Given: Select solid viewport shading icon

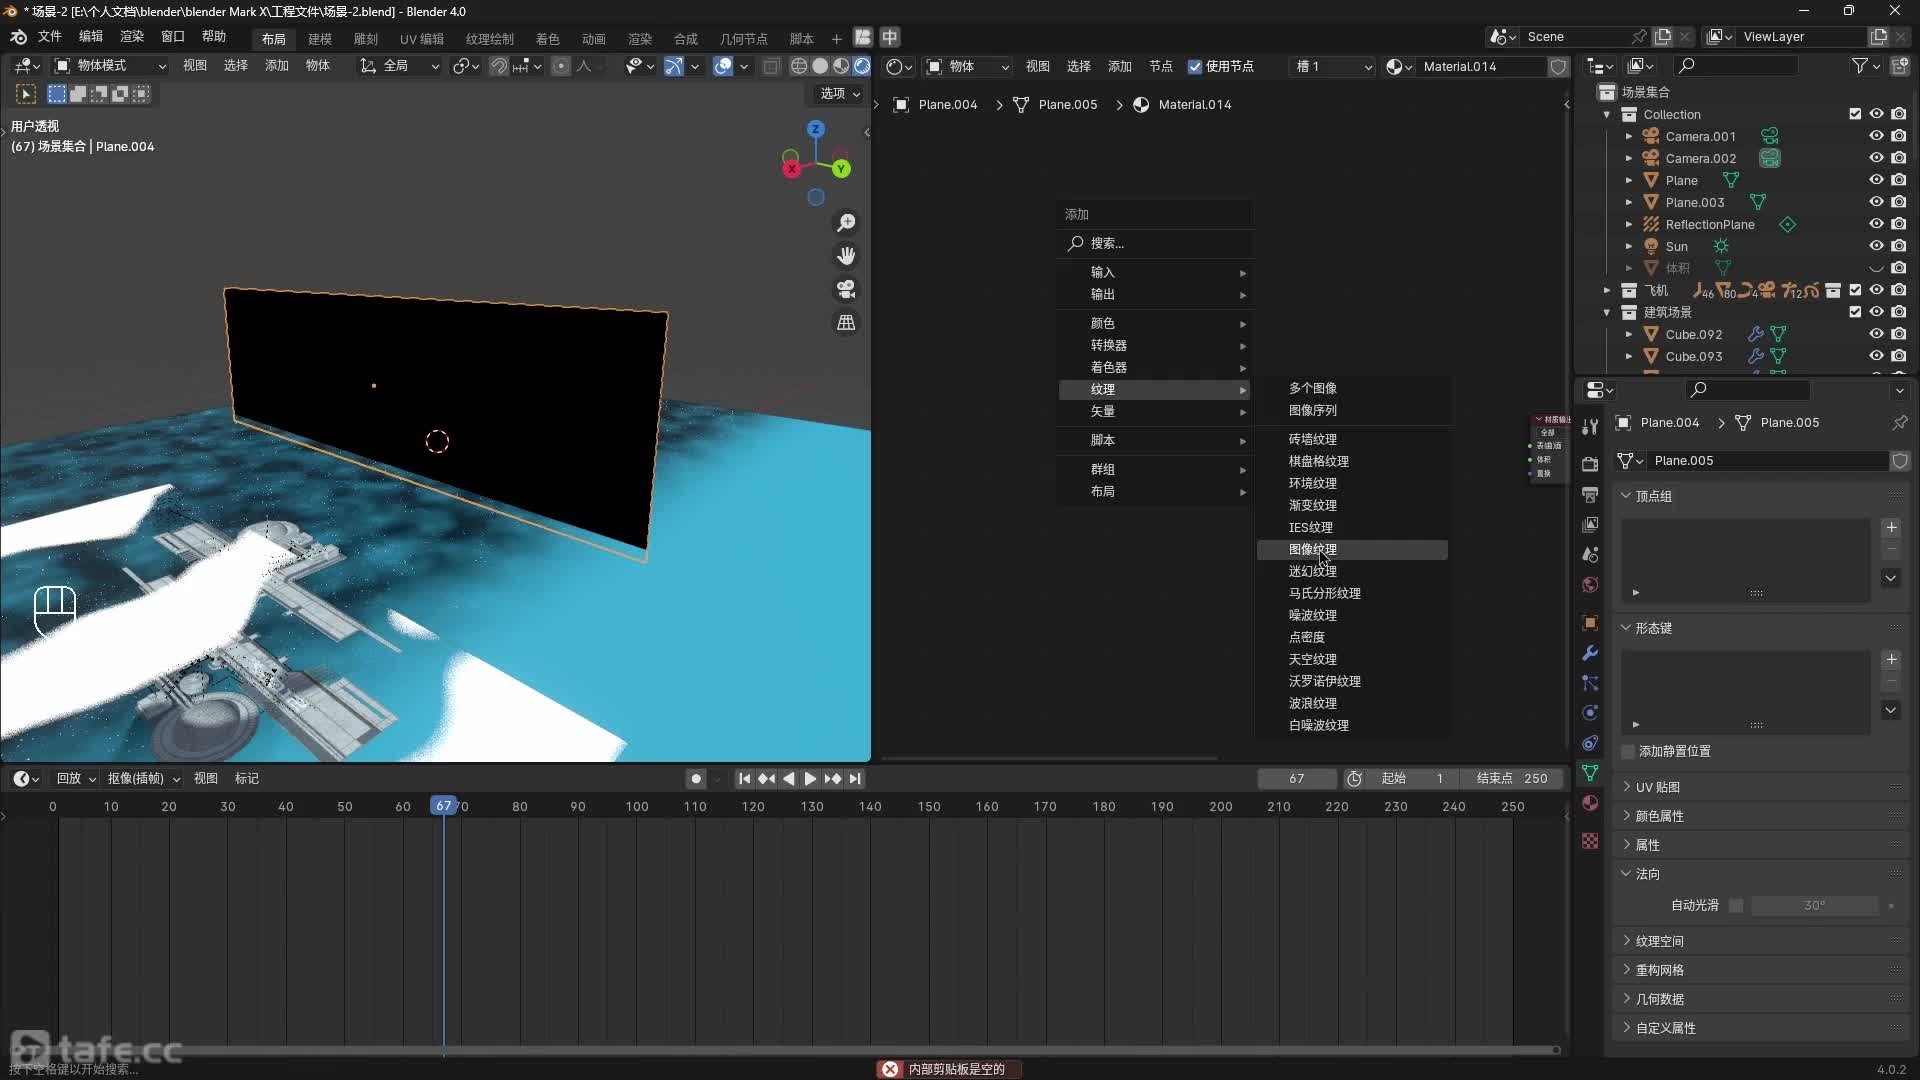Looking at the screenshot, I should click(x=820, y=66).
